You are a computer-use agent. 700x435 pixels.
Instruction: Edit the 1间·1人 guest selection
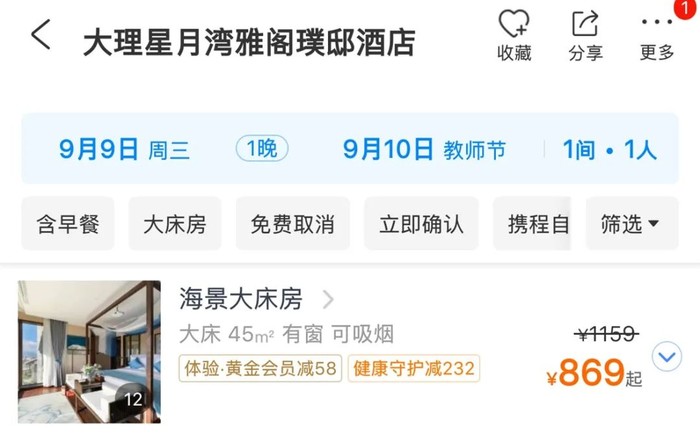click(609, 149)
